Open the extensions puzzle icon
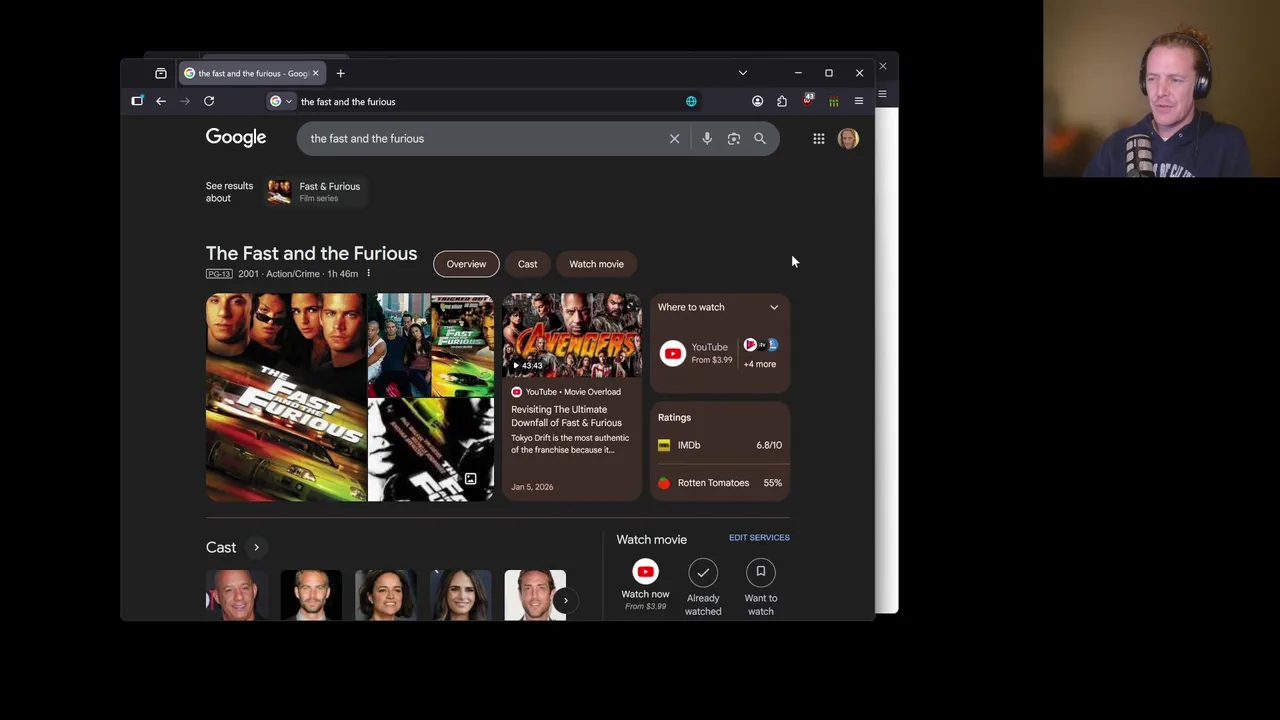 782,101
